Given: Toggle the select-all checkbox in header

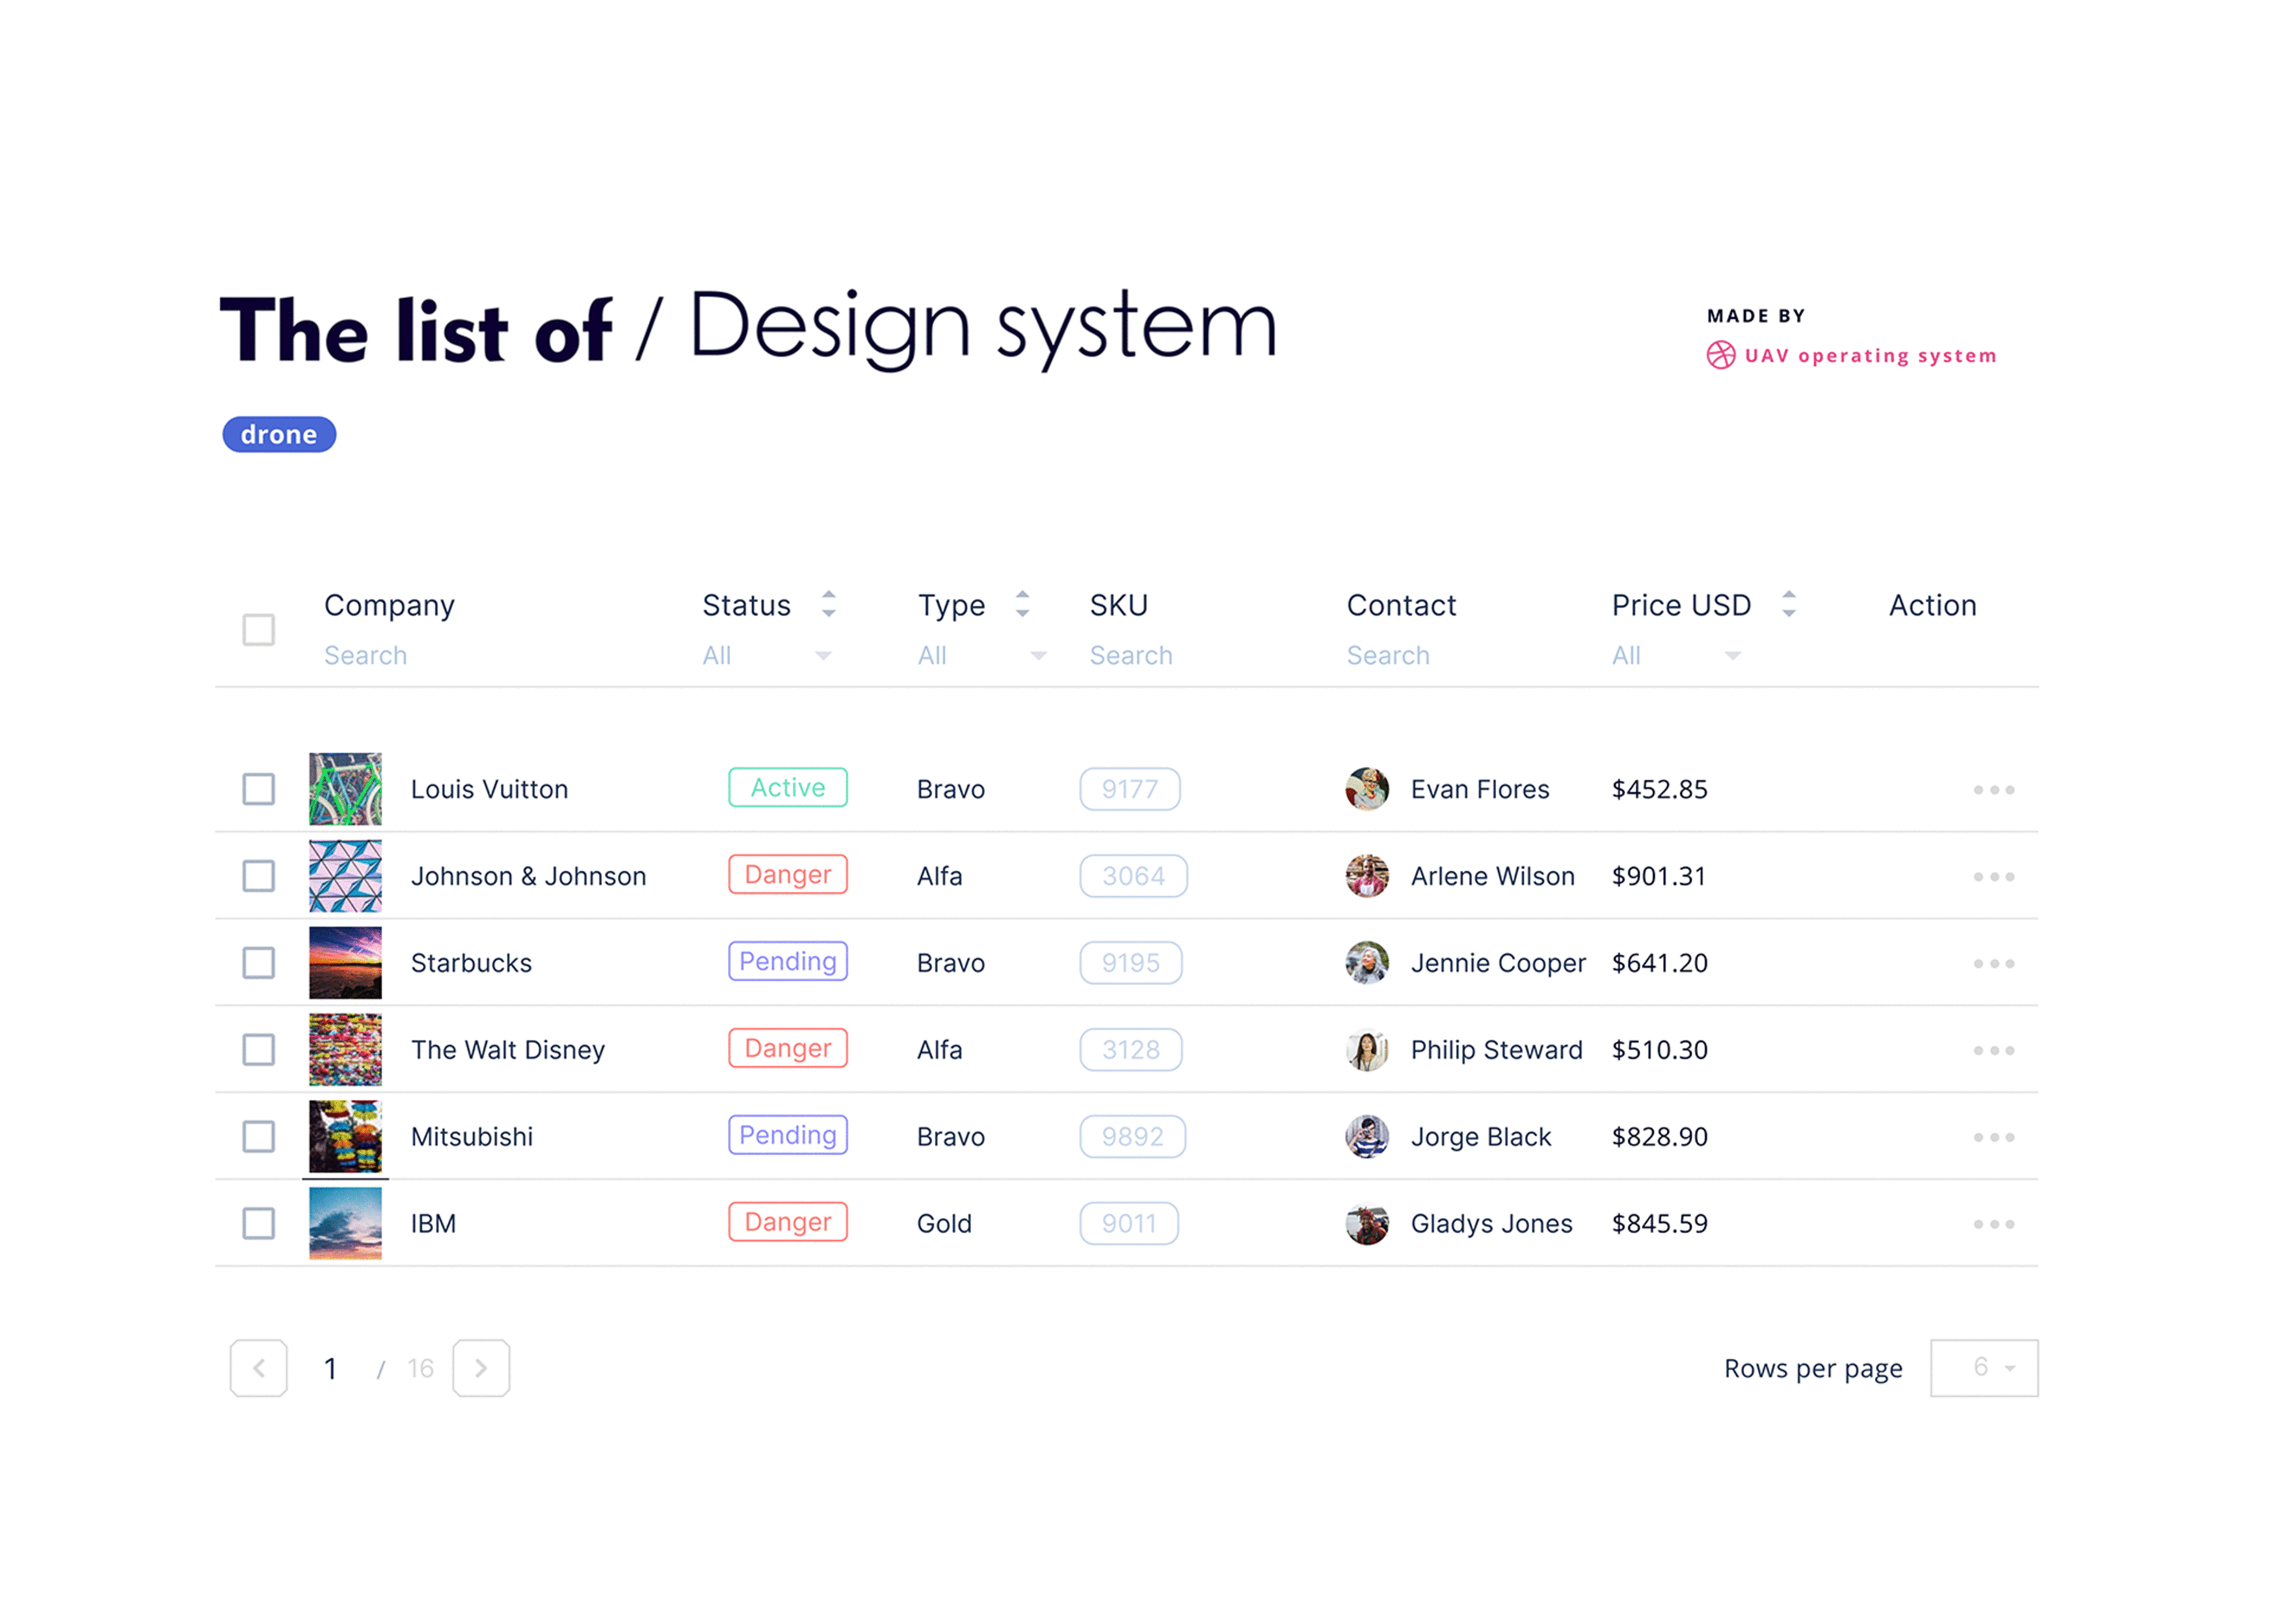Looking at the screenshot, I should pyautogui.click(x=259, y=630).
